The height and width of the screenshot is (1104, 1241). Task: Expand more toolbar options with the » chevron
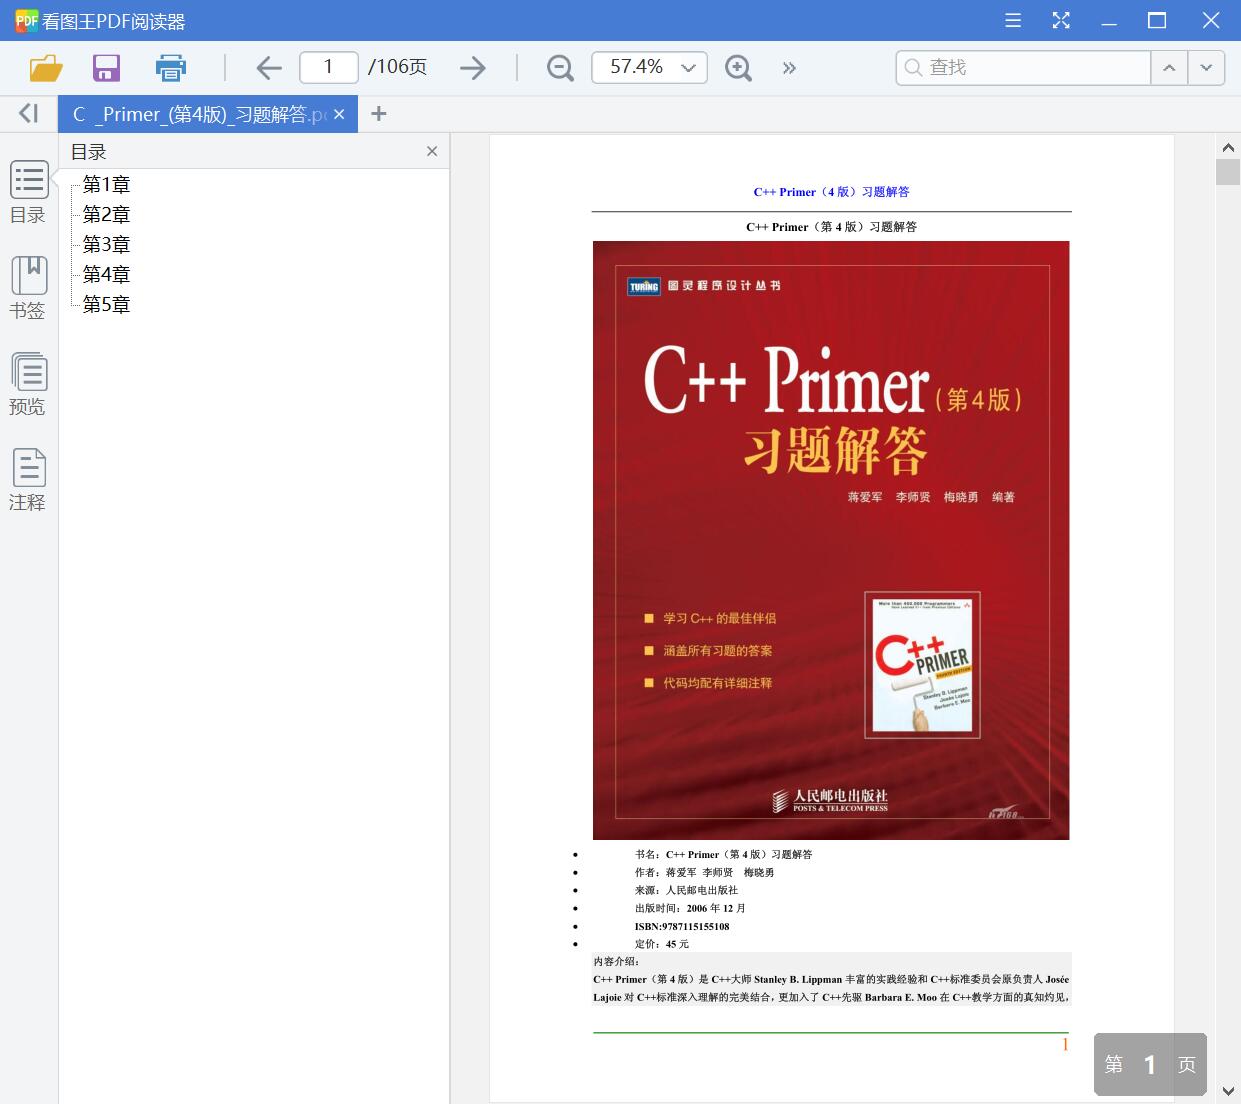[789, 67]
